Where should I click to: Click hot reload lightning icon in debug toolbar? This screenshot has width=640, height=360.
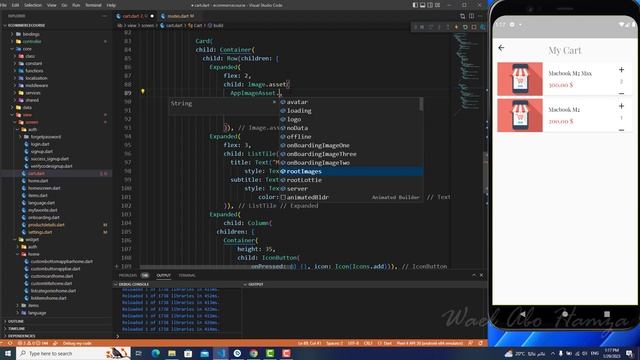click(x=456, y=27)
